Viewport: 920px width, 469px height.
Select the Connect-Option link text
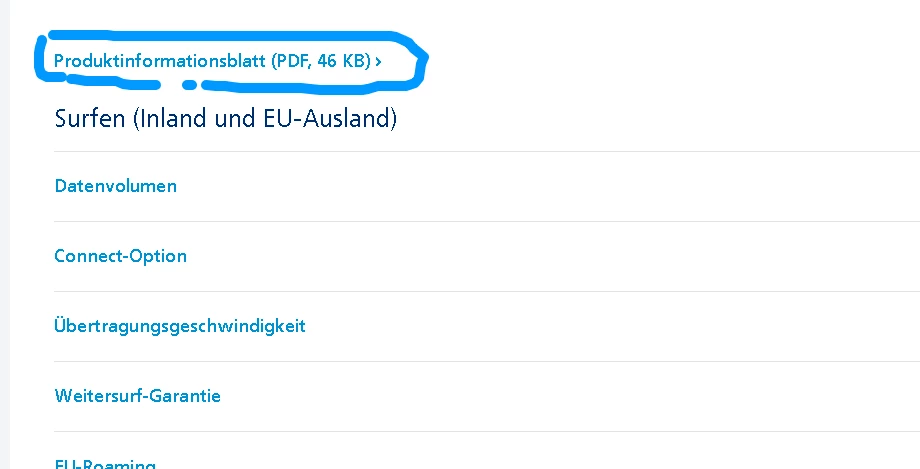click(x=120, y=256)
